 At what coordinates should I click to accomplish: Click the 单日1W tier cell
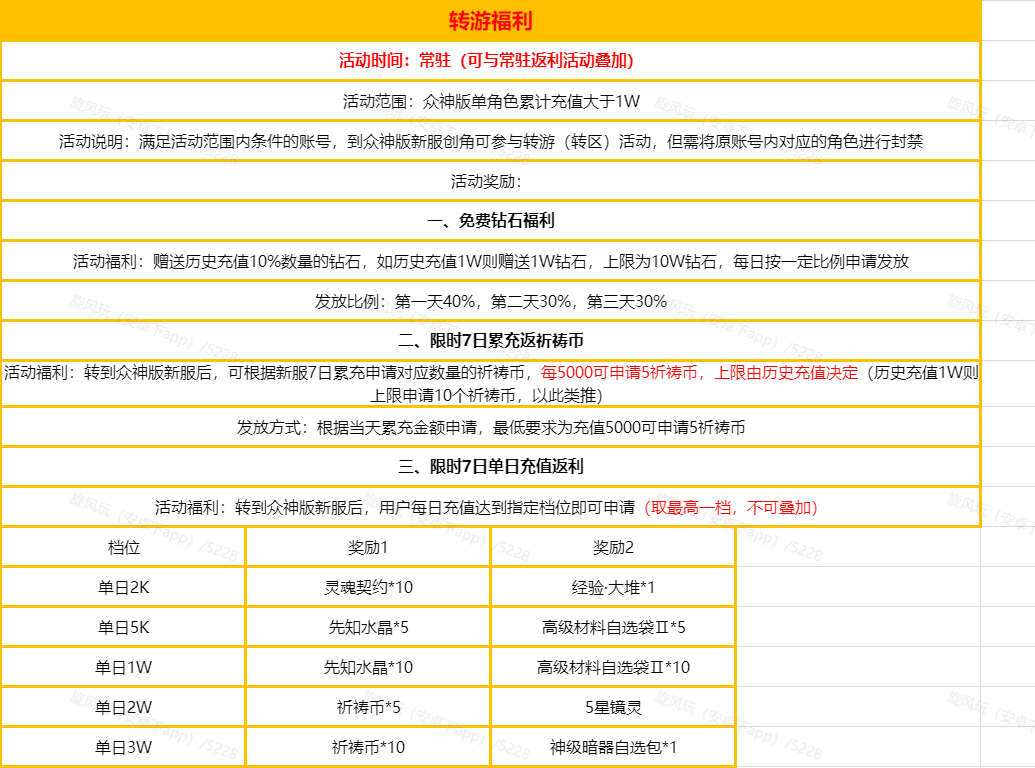tap(123, 668)
